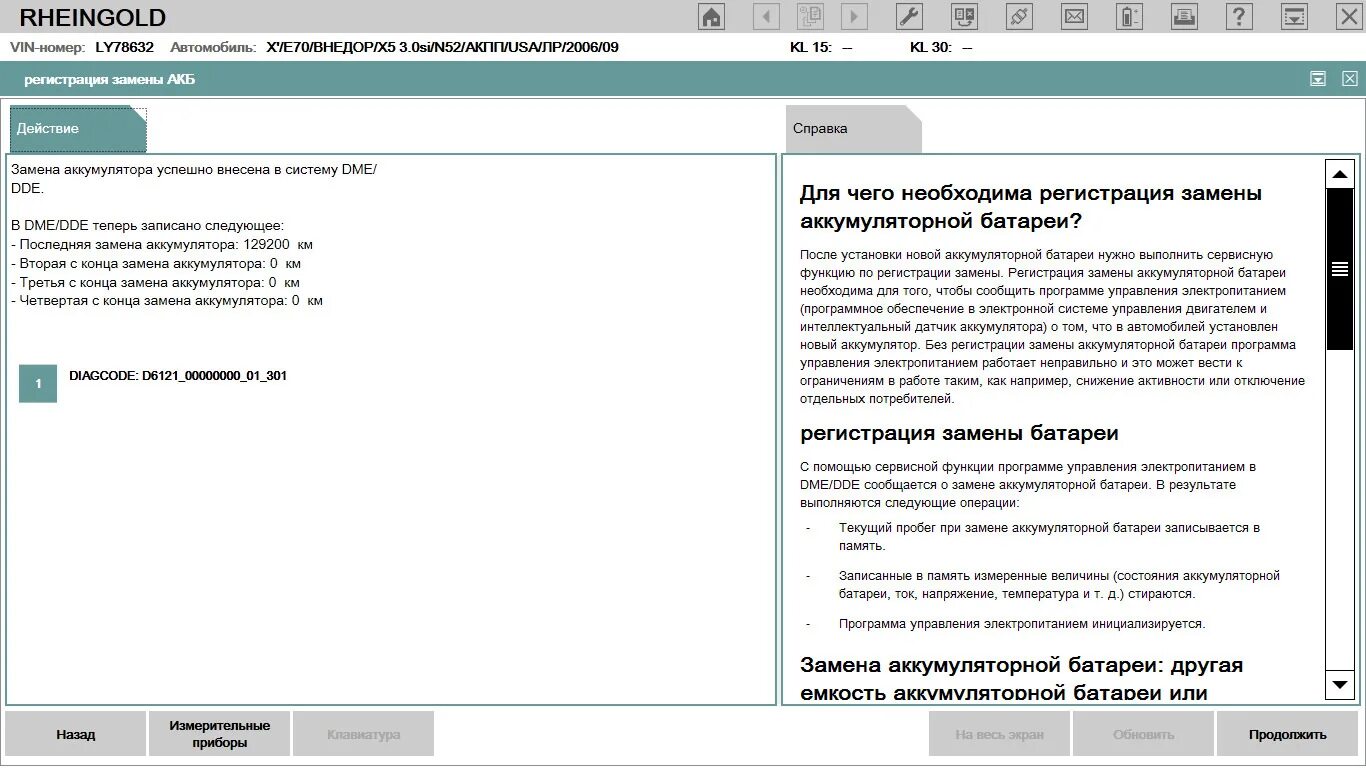The width and height of the screenshot is (1366, 768).
Task: Open Измерительные приборы
Action: [x=220, y=734]
